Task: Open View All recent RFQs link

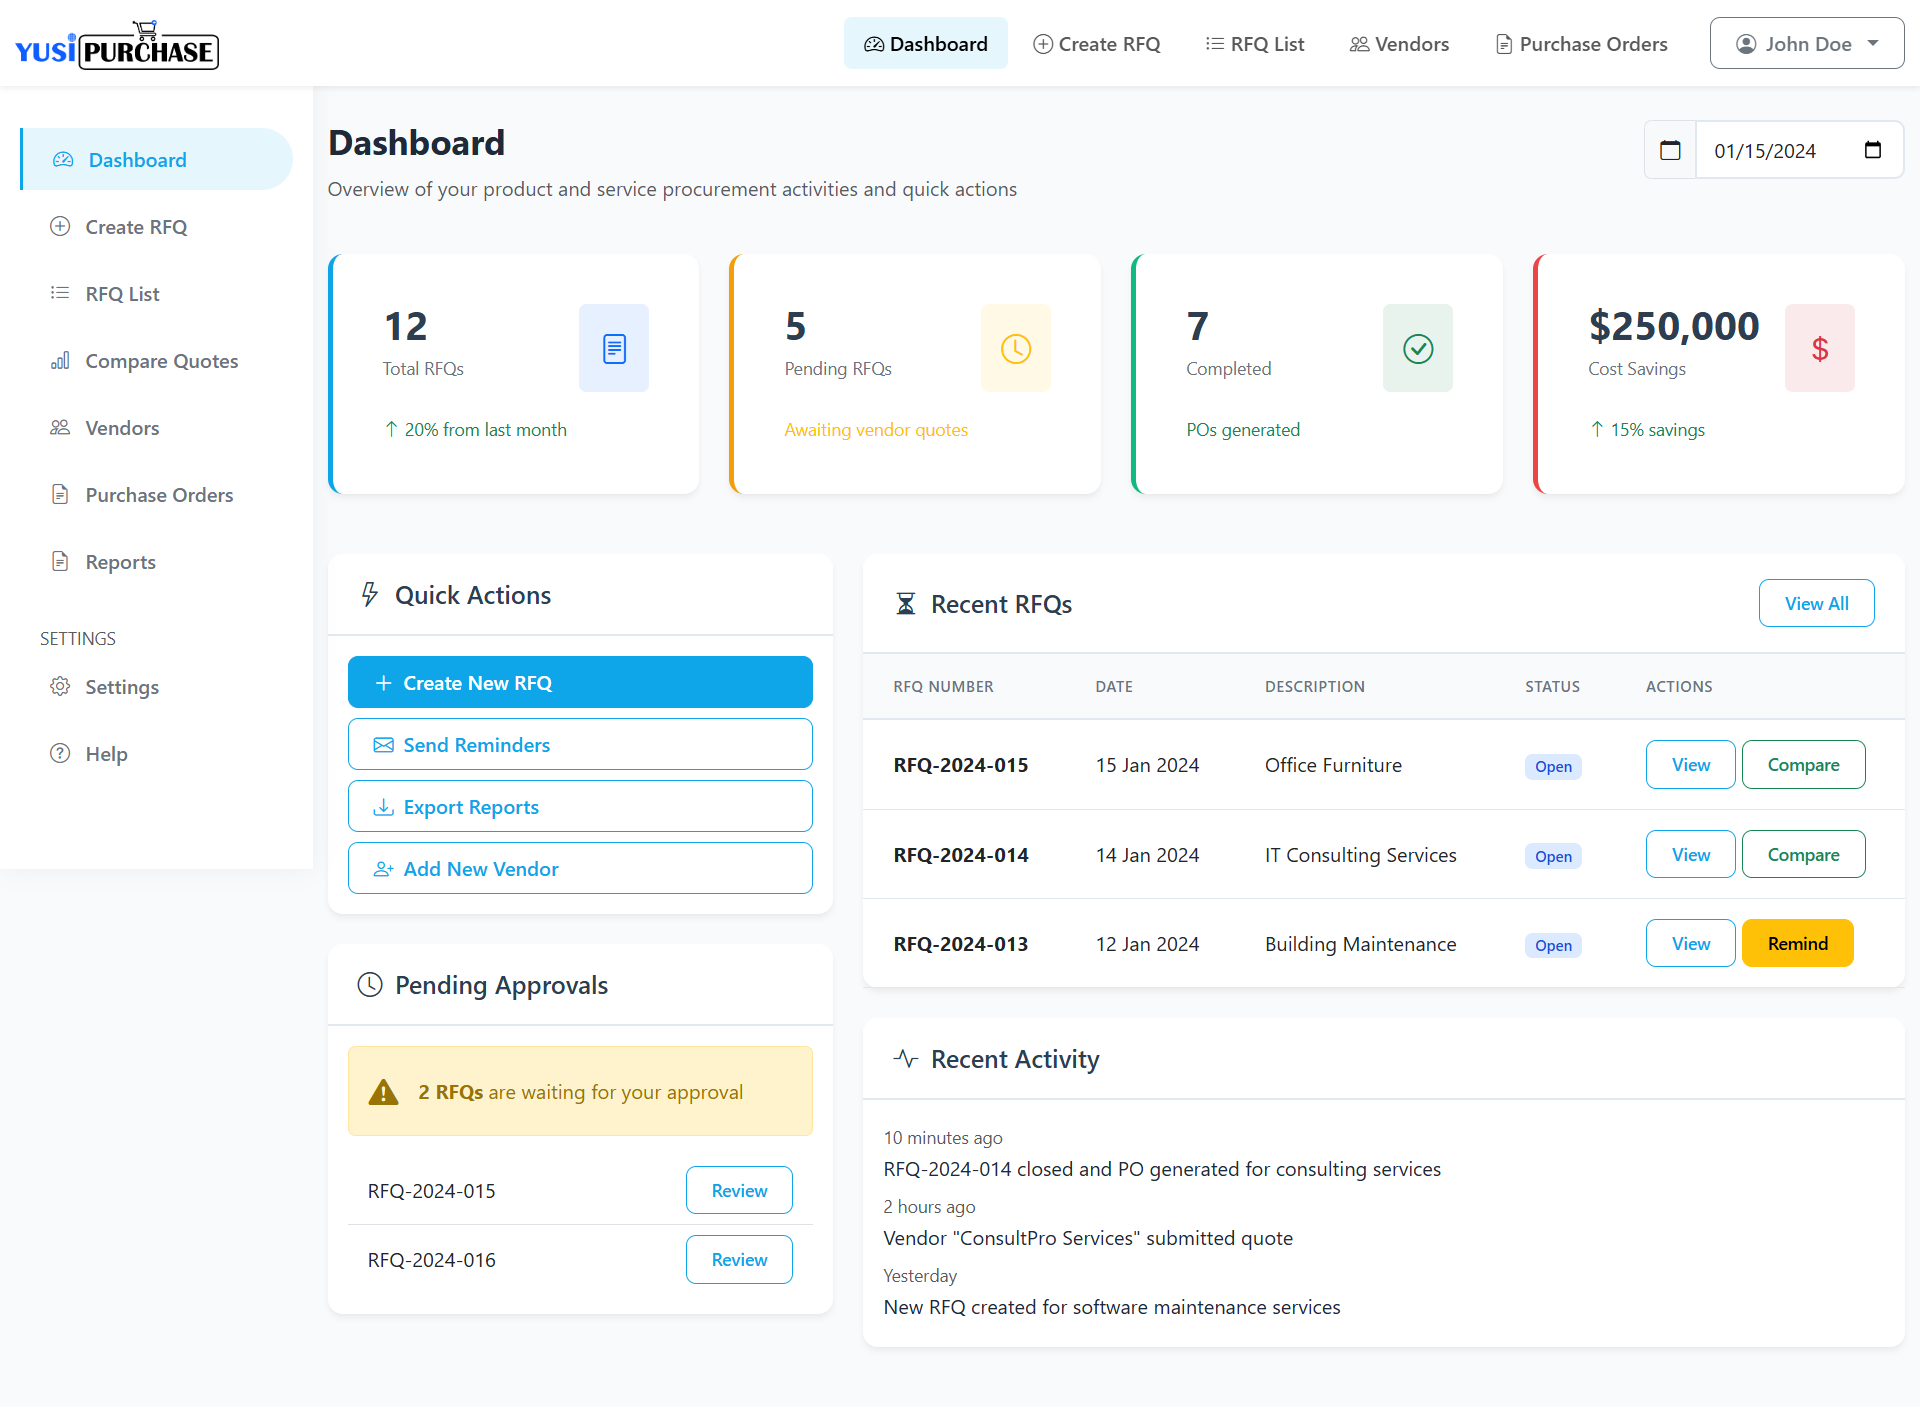Action: 1816,603
